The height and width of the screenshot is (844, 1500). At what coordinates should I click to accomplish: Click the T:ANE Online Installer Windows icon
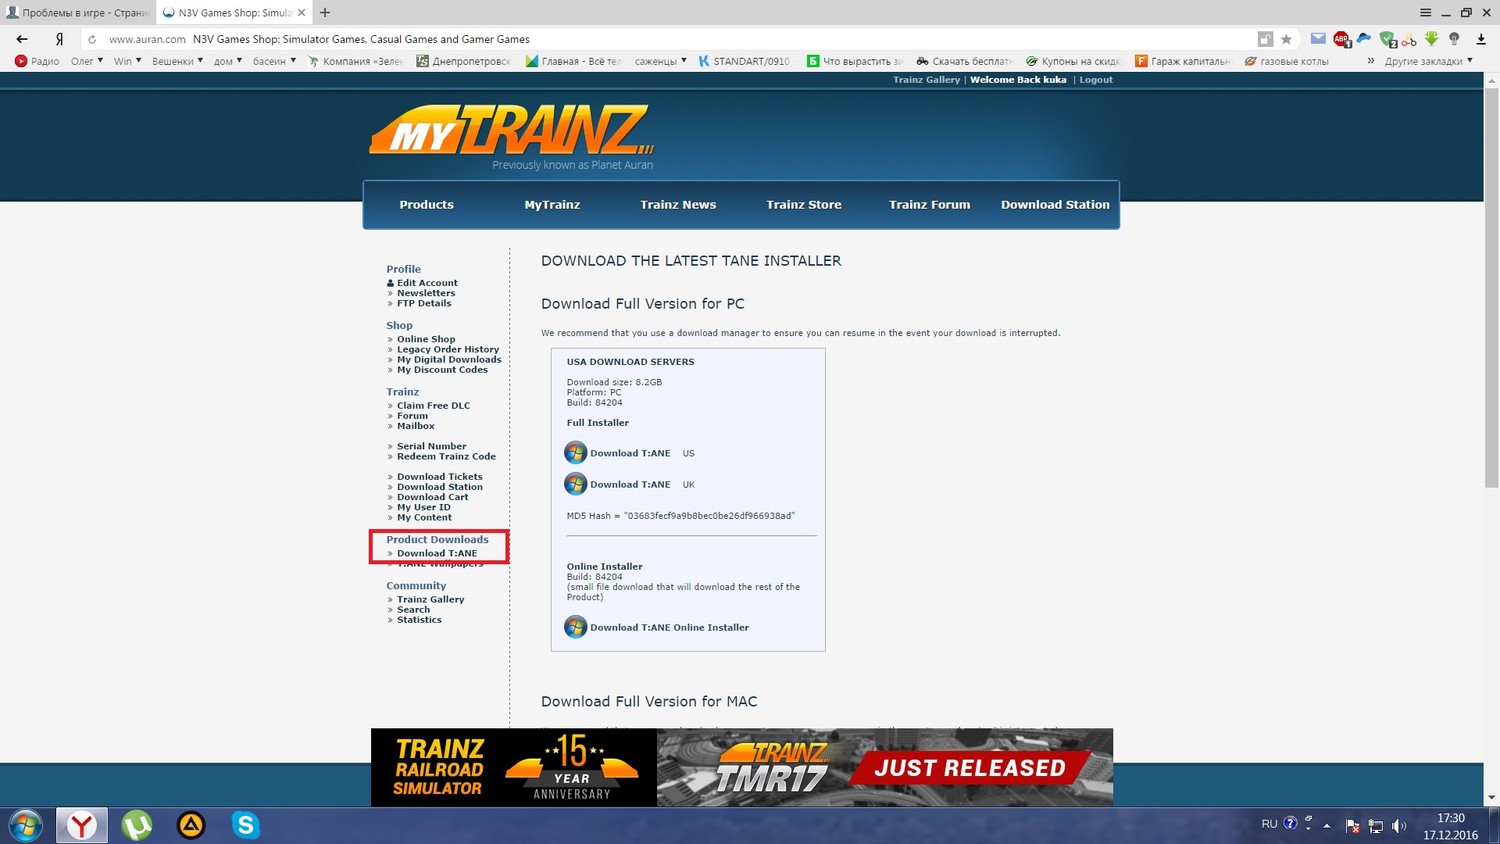coord(575,627)
